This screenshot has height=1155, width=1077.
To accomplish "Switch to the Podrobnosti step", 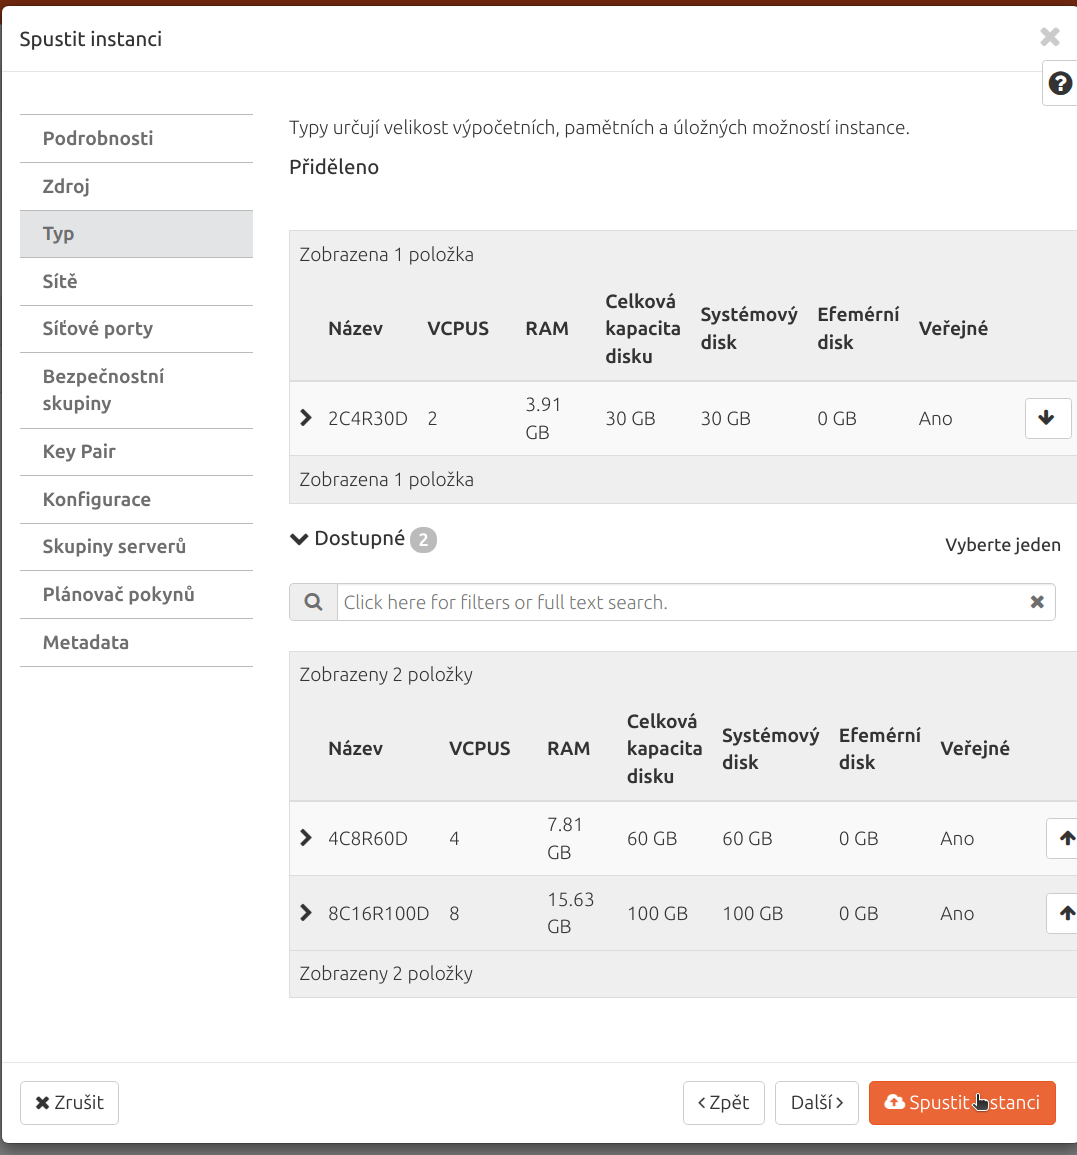I will [x=136, y=138].
